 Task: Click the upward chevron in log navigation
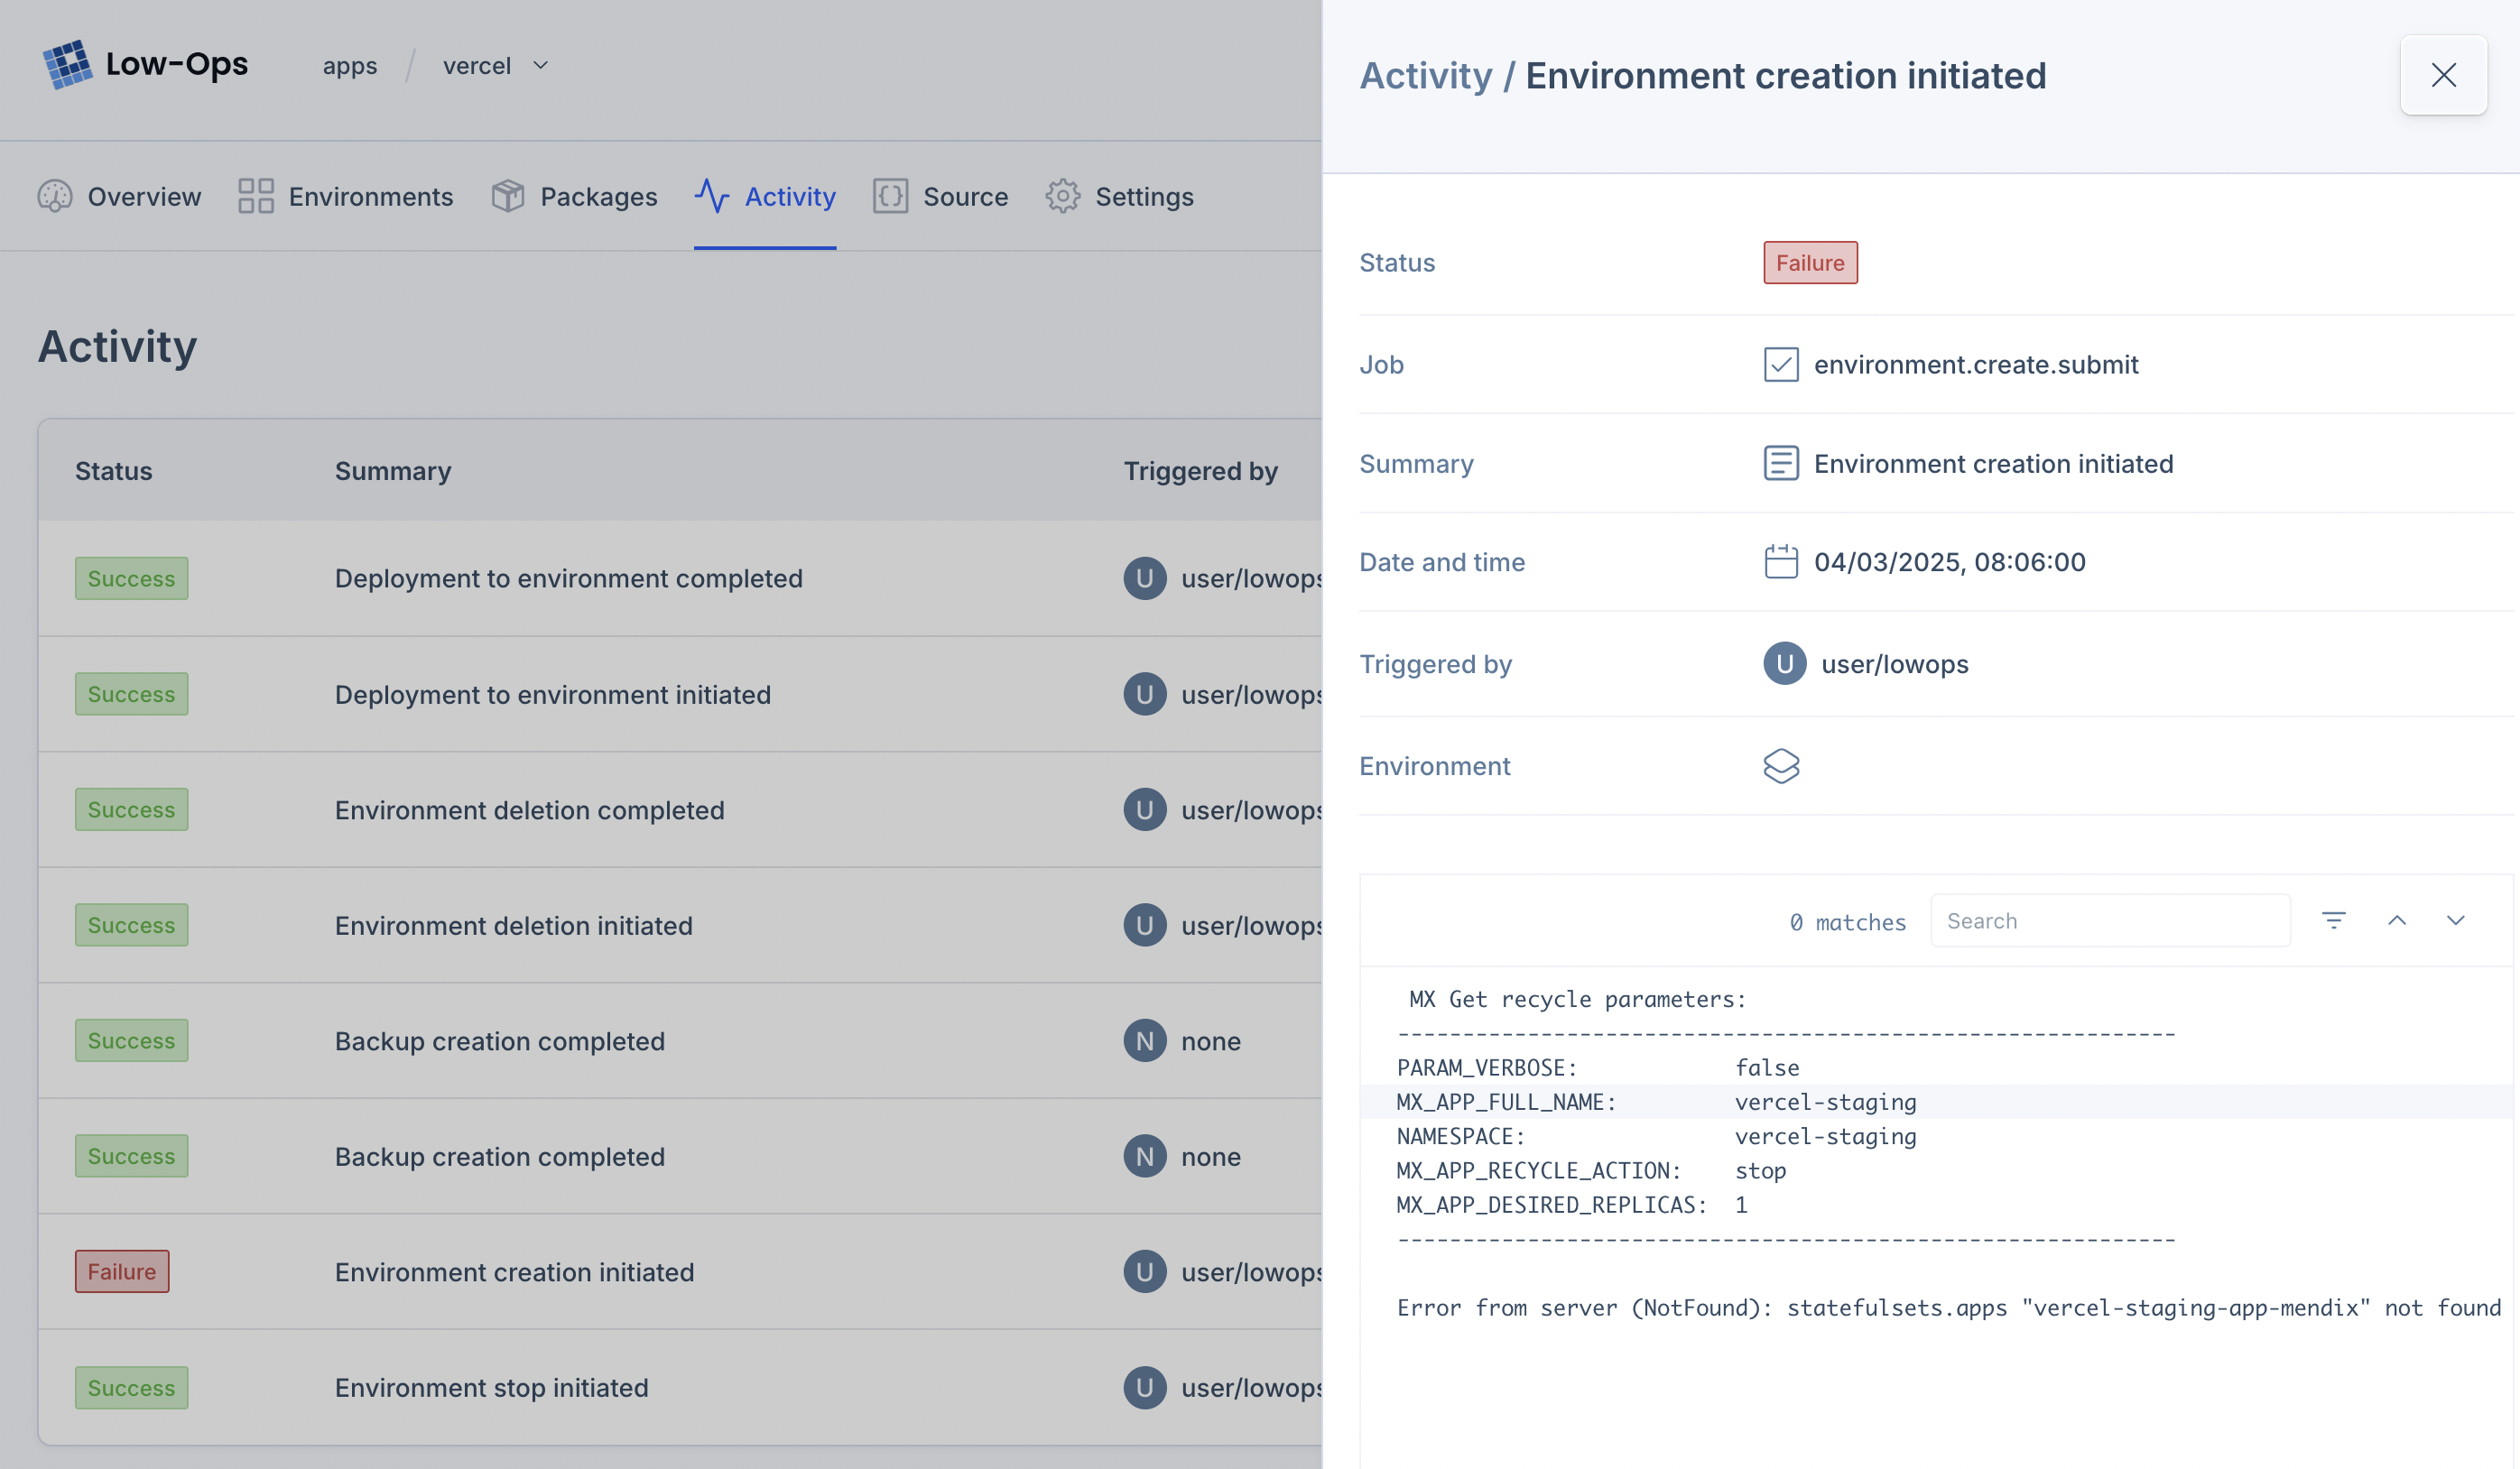tap(2397, 919)
